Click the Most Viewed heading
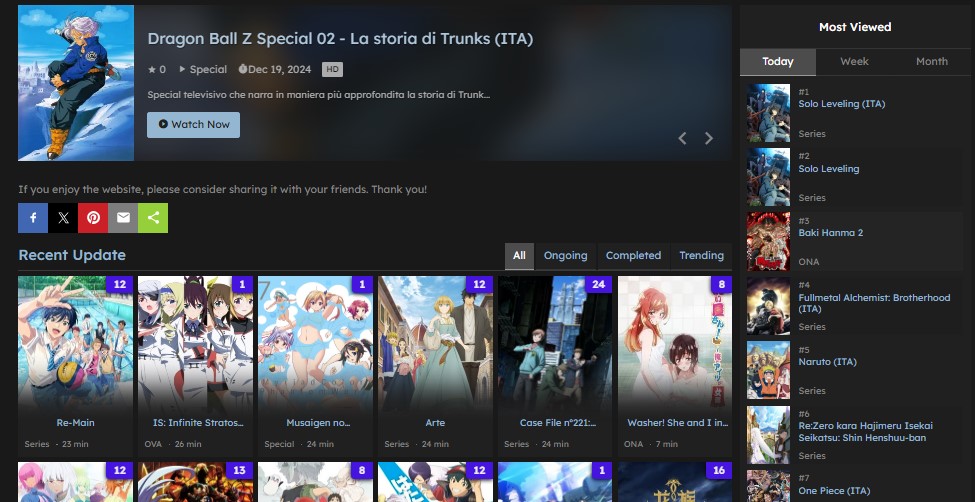Screen dimensions: 975x502 coord(855,27)
